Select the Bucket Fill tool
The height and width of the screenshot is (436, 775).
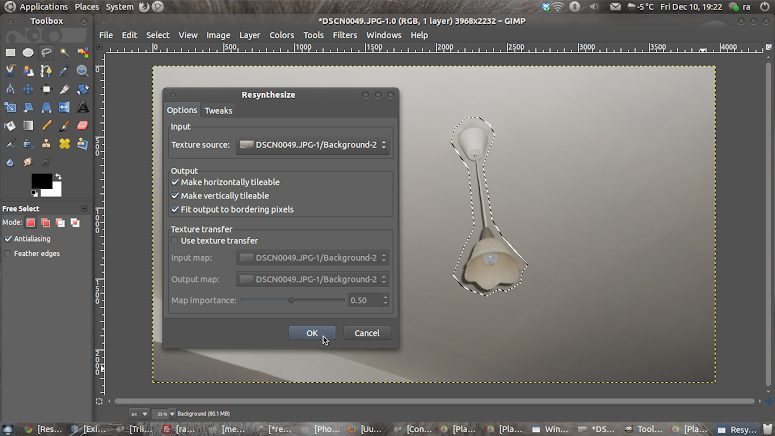(x=10, y=126)
